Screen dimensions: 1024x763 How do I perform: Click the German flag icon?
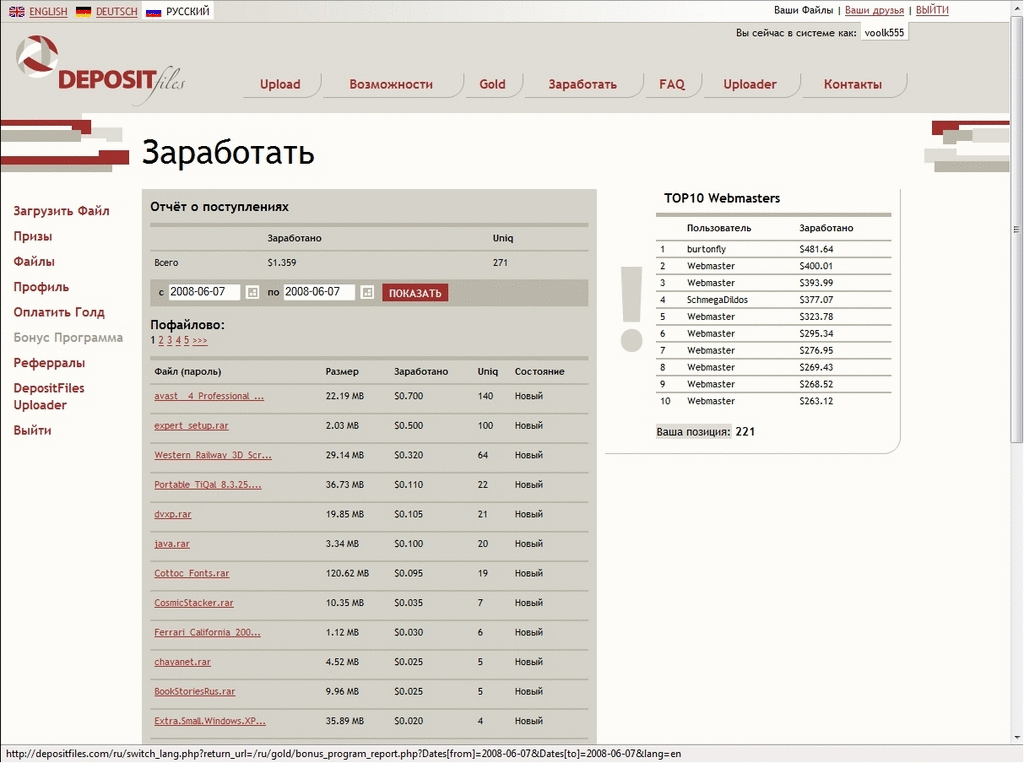[x=84, y=12]
